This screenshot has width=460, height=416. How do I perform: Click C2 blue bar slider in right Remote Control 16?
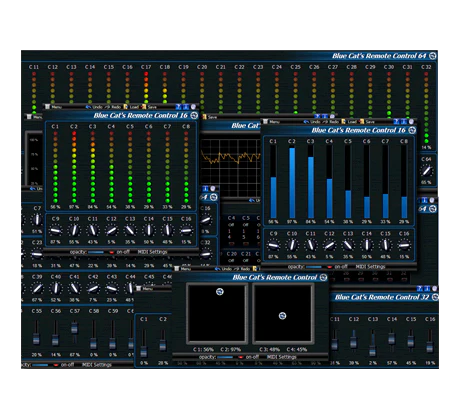(x=292, y=182)
